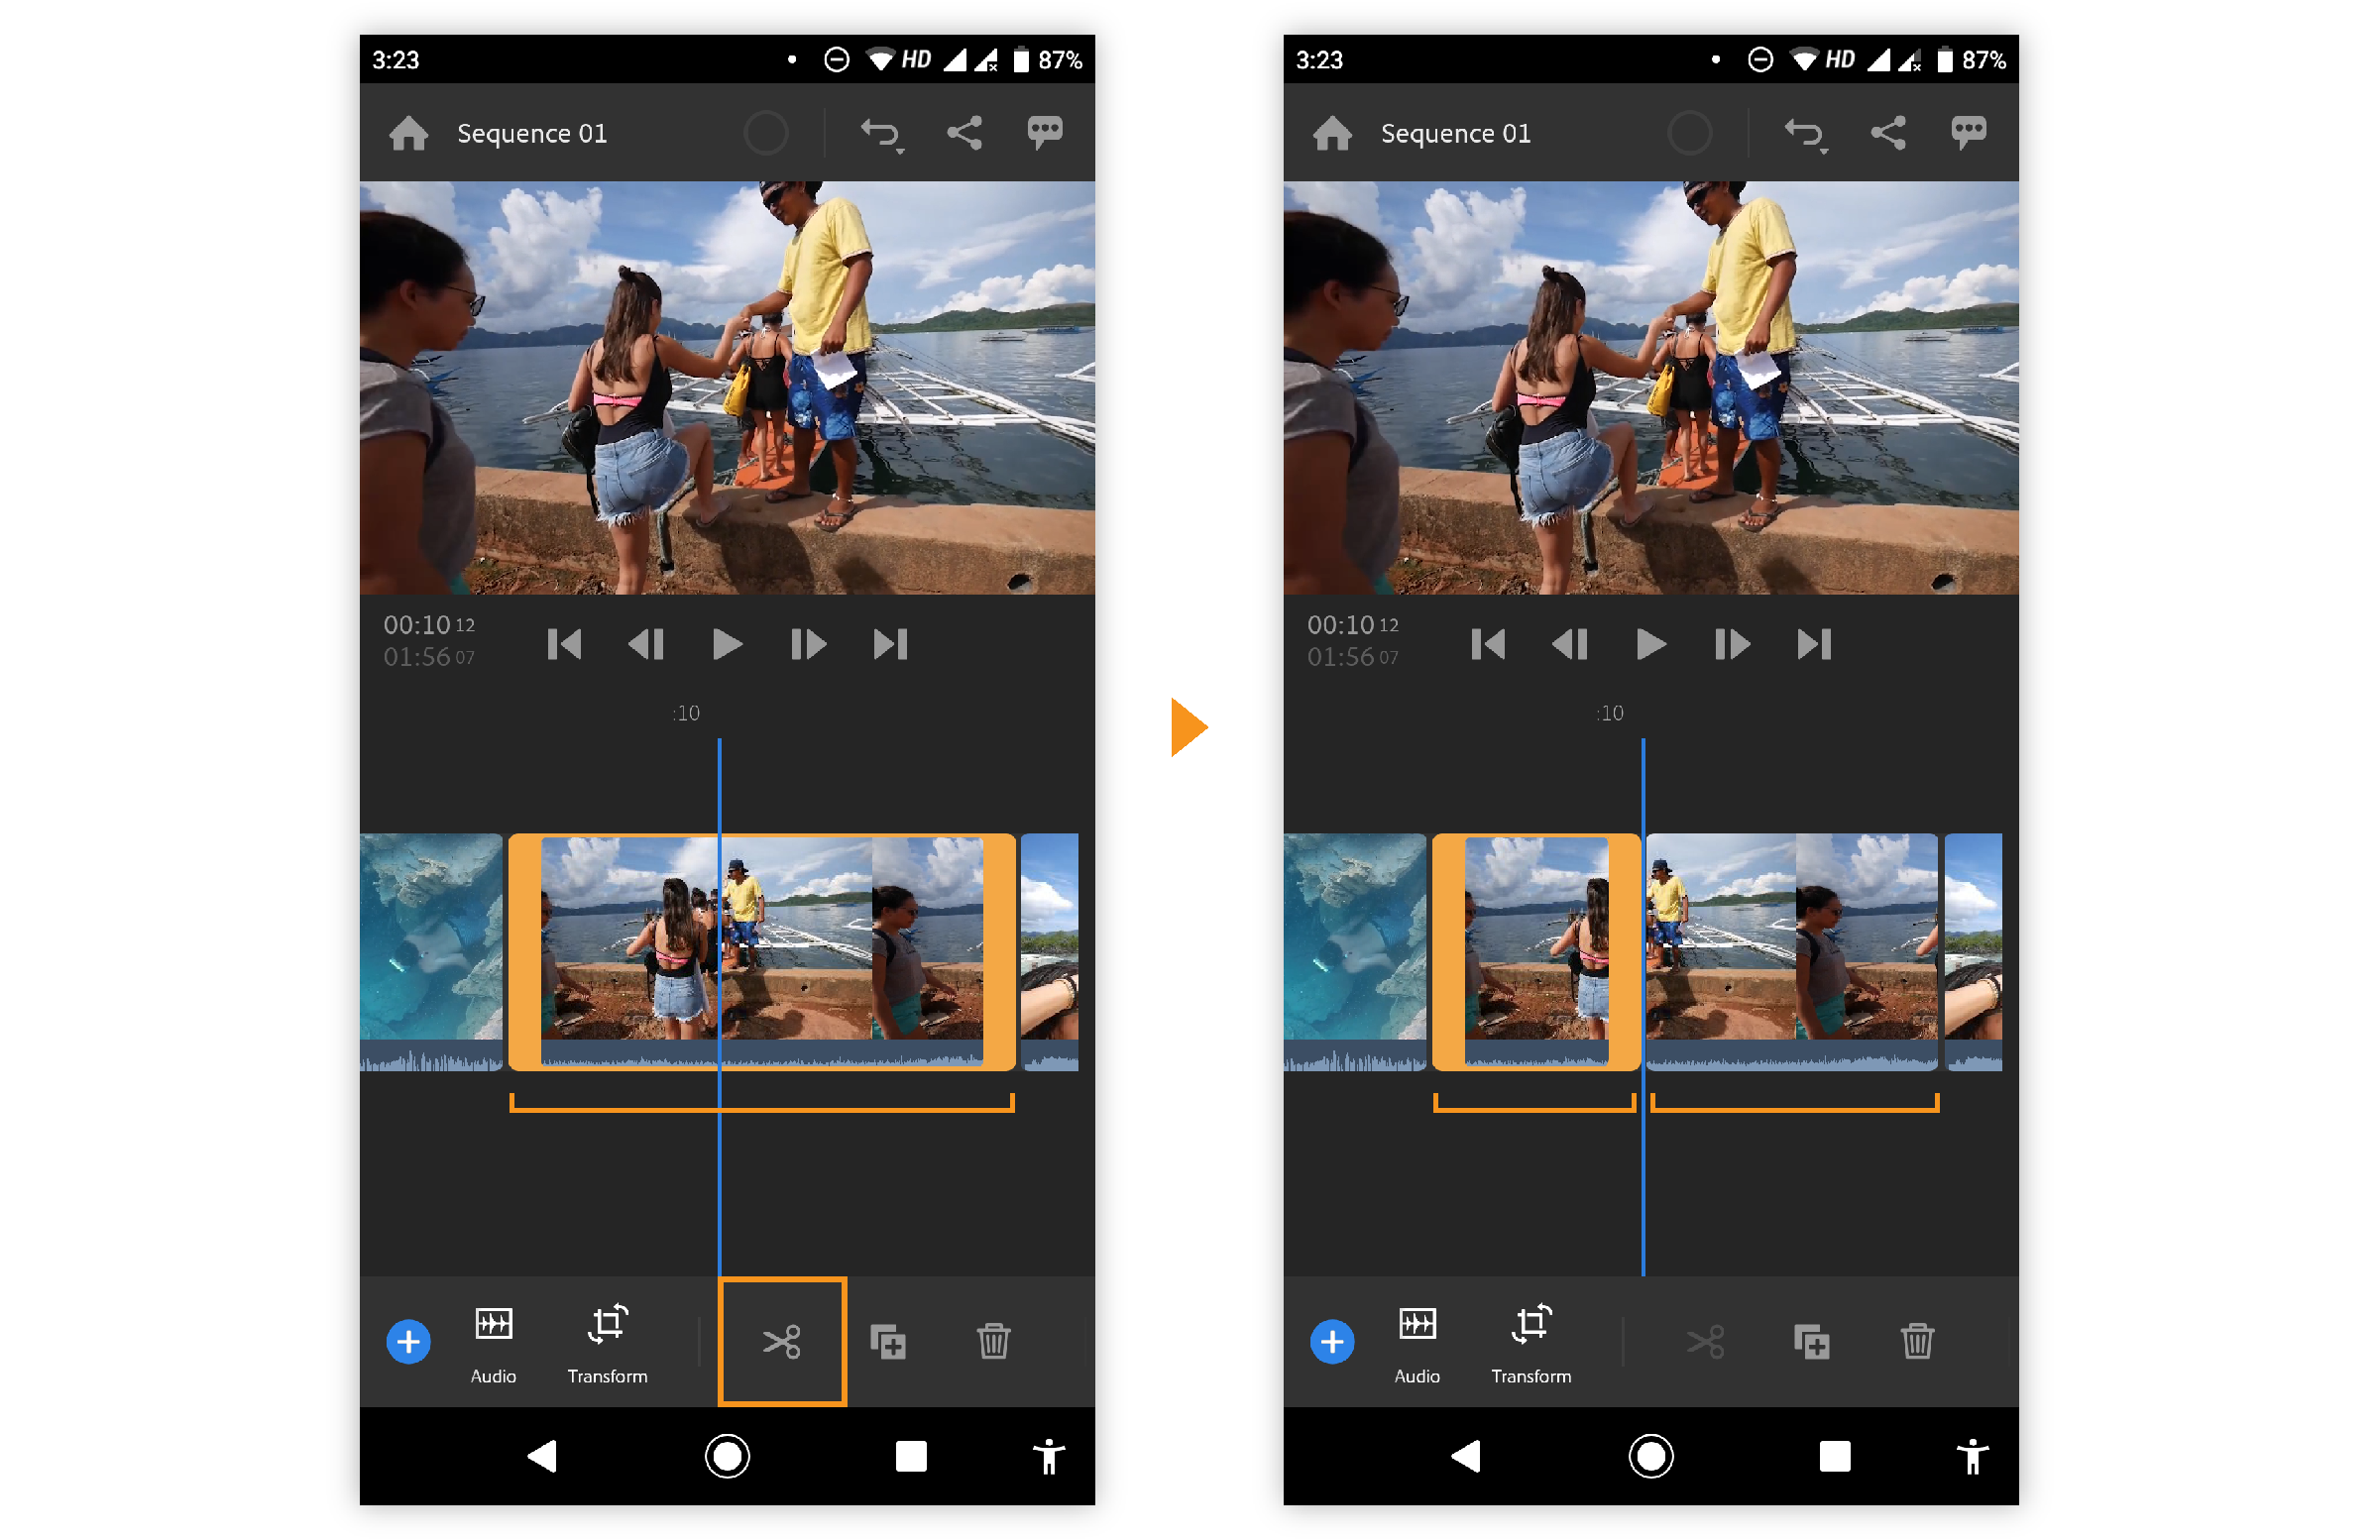Select the underwater clip thumbnail
The width and height of the screenshot is (2380, 1540).
point(430,950)
